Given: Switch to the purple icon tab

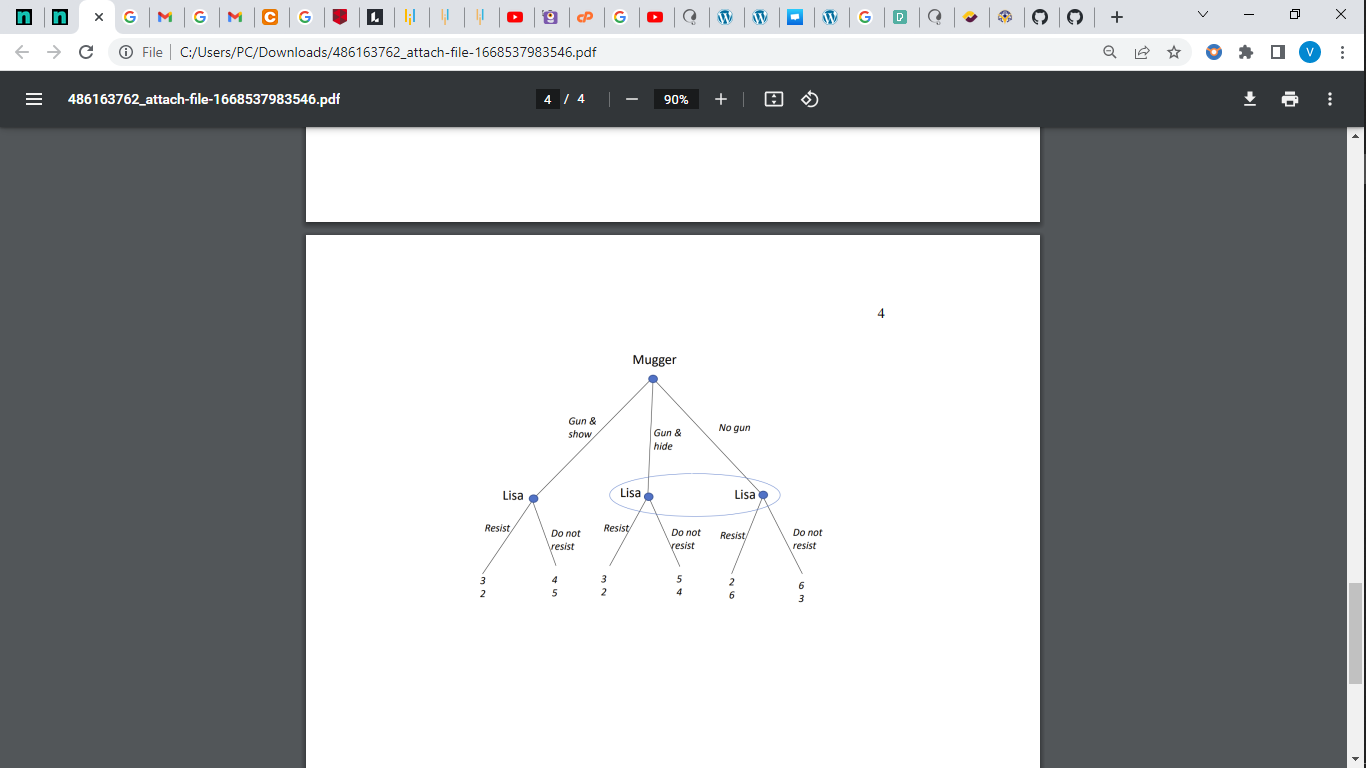Looking at the screenshot, I should [x=550, y=17].
